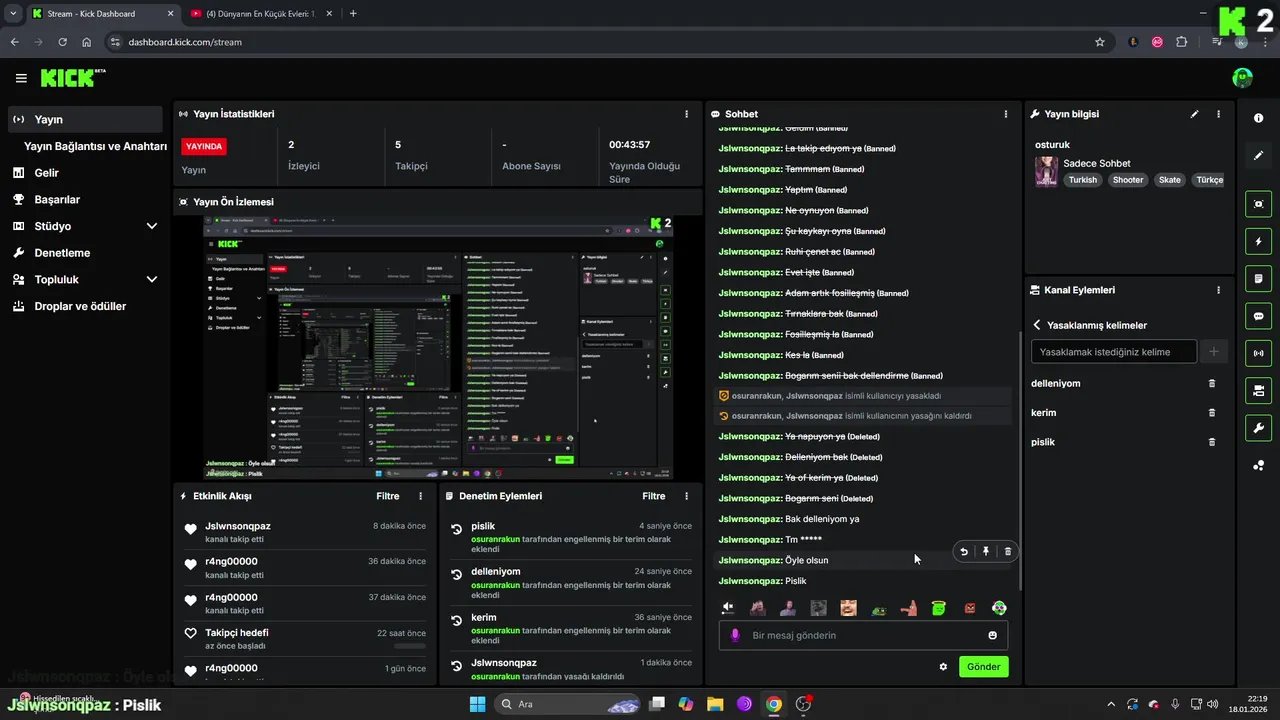Open the Kanal Eylemleri three-dot menu
Viewport: 1280px width, 720px height.
click(x=1218, y=290)
